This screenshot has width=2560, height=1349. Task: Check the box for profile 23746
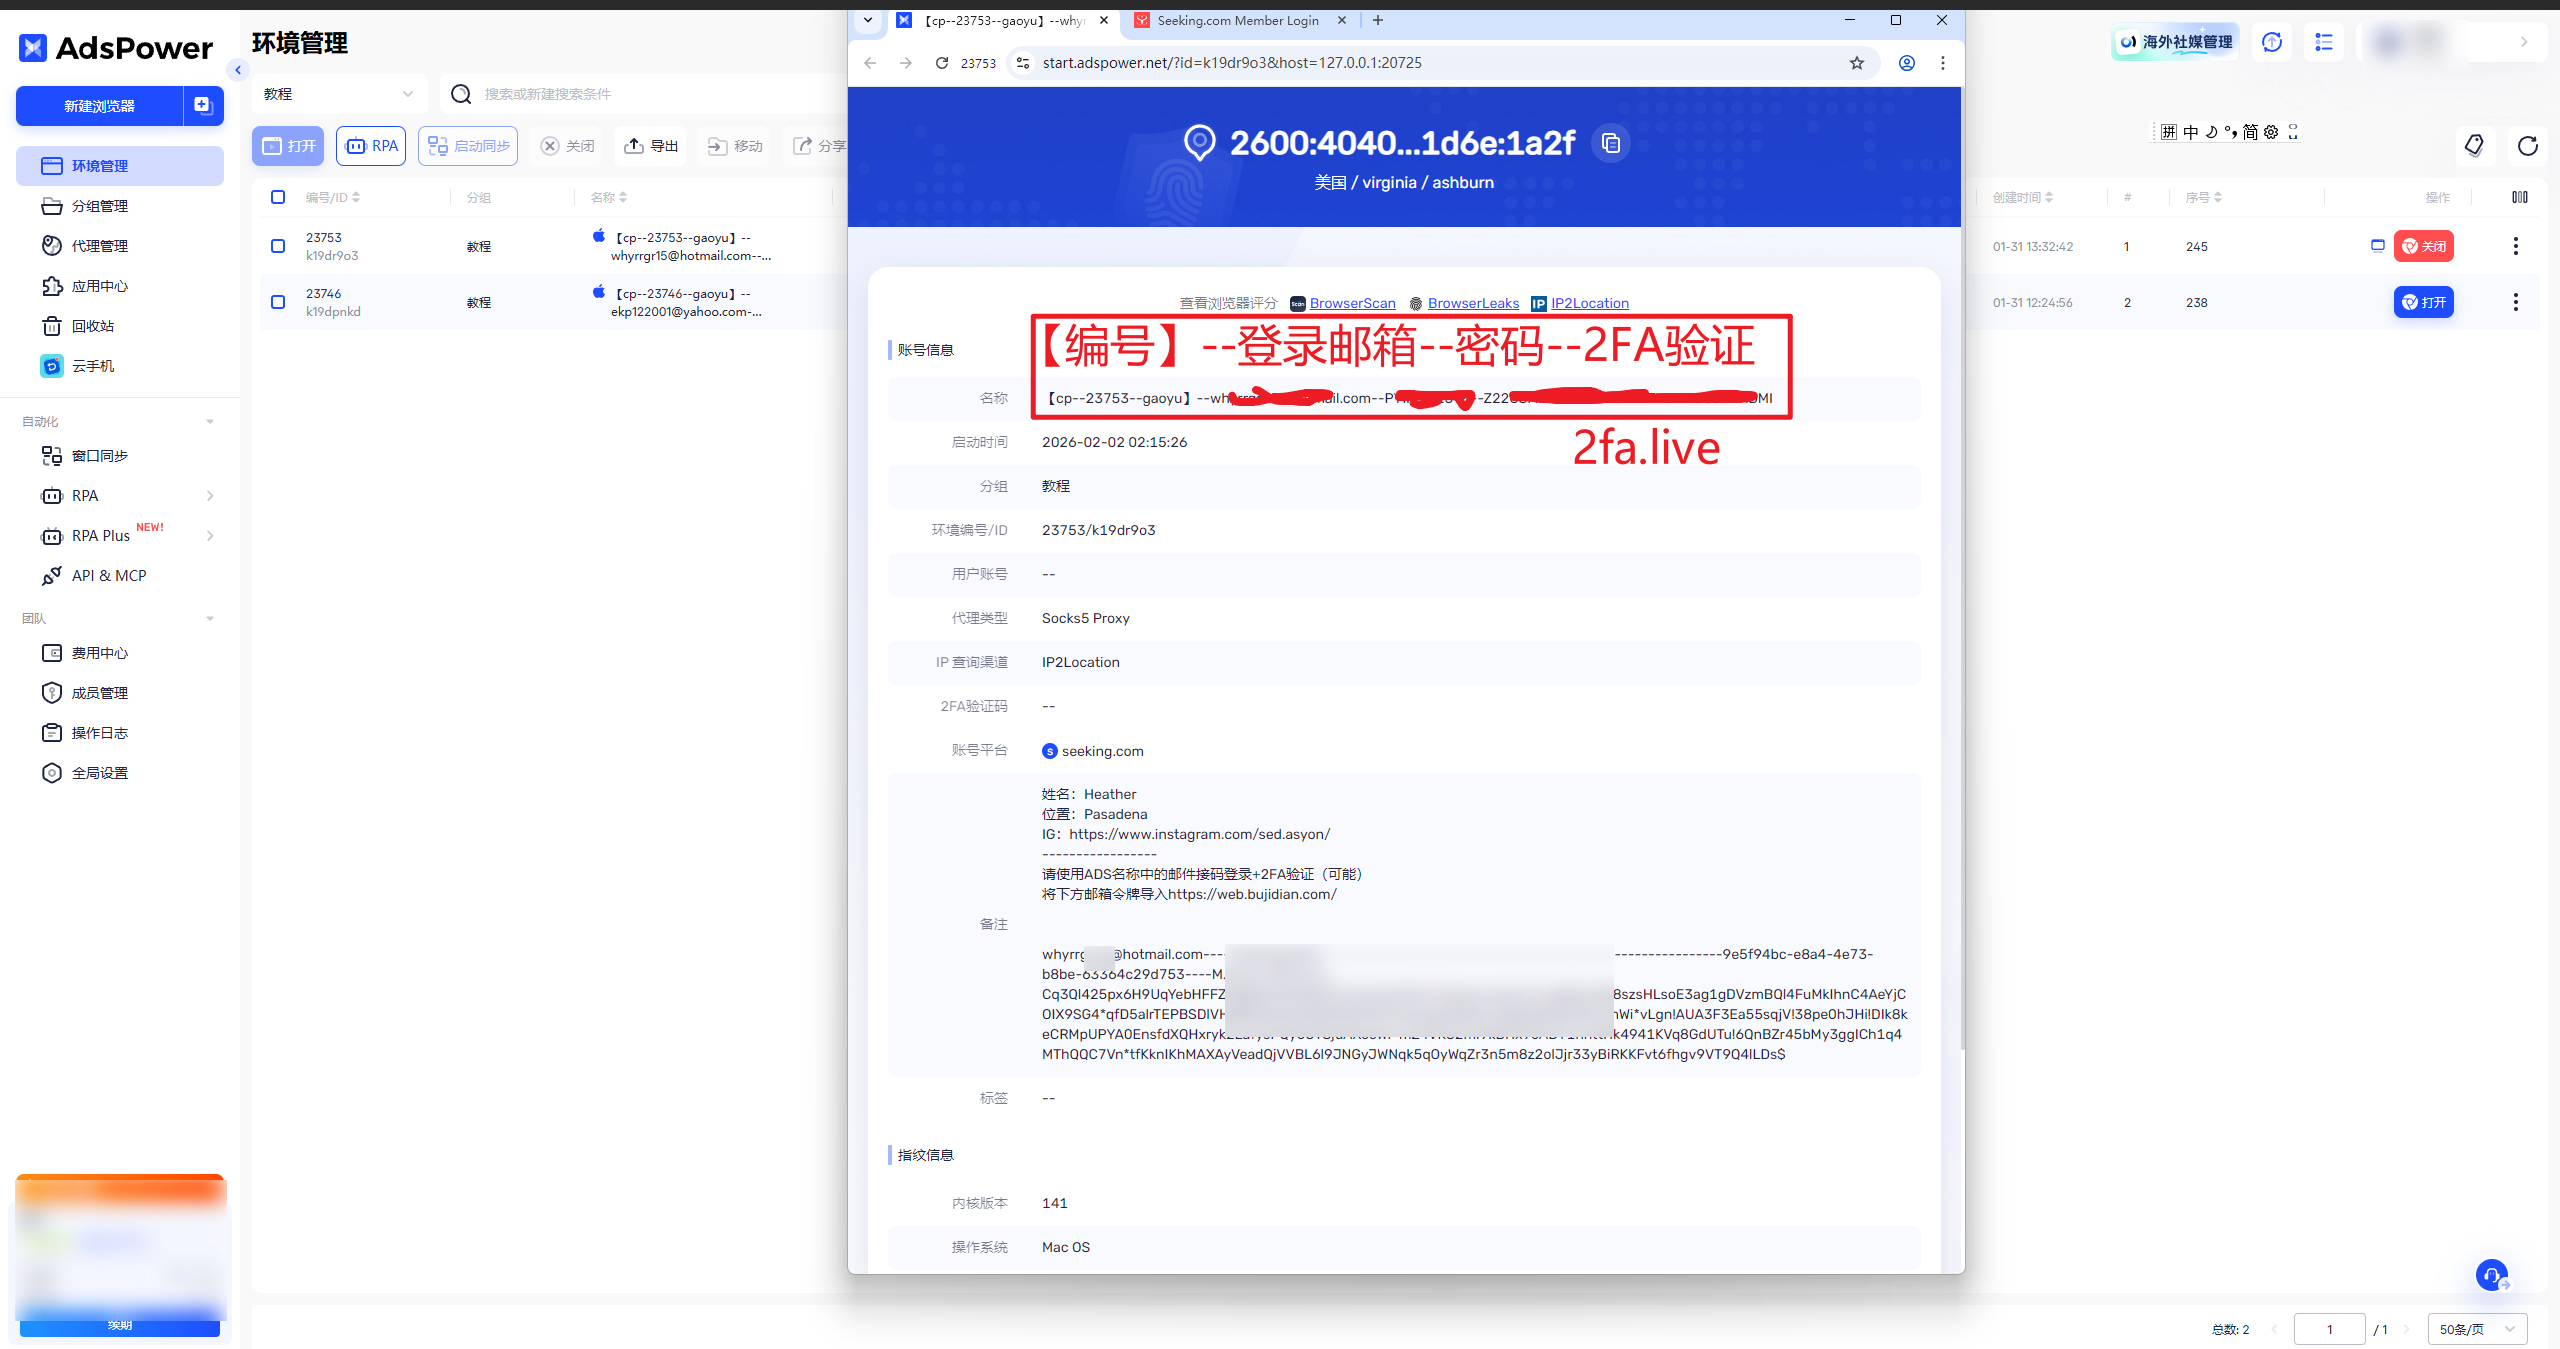pyautogui.click(x=278, y=302)
